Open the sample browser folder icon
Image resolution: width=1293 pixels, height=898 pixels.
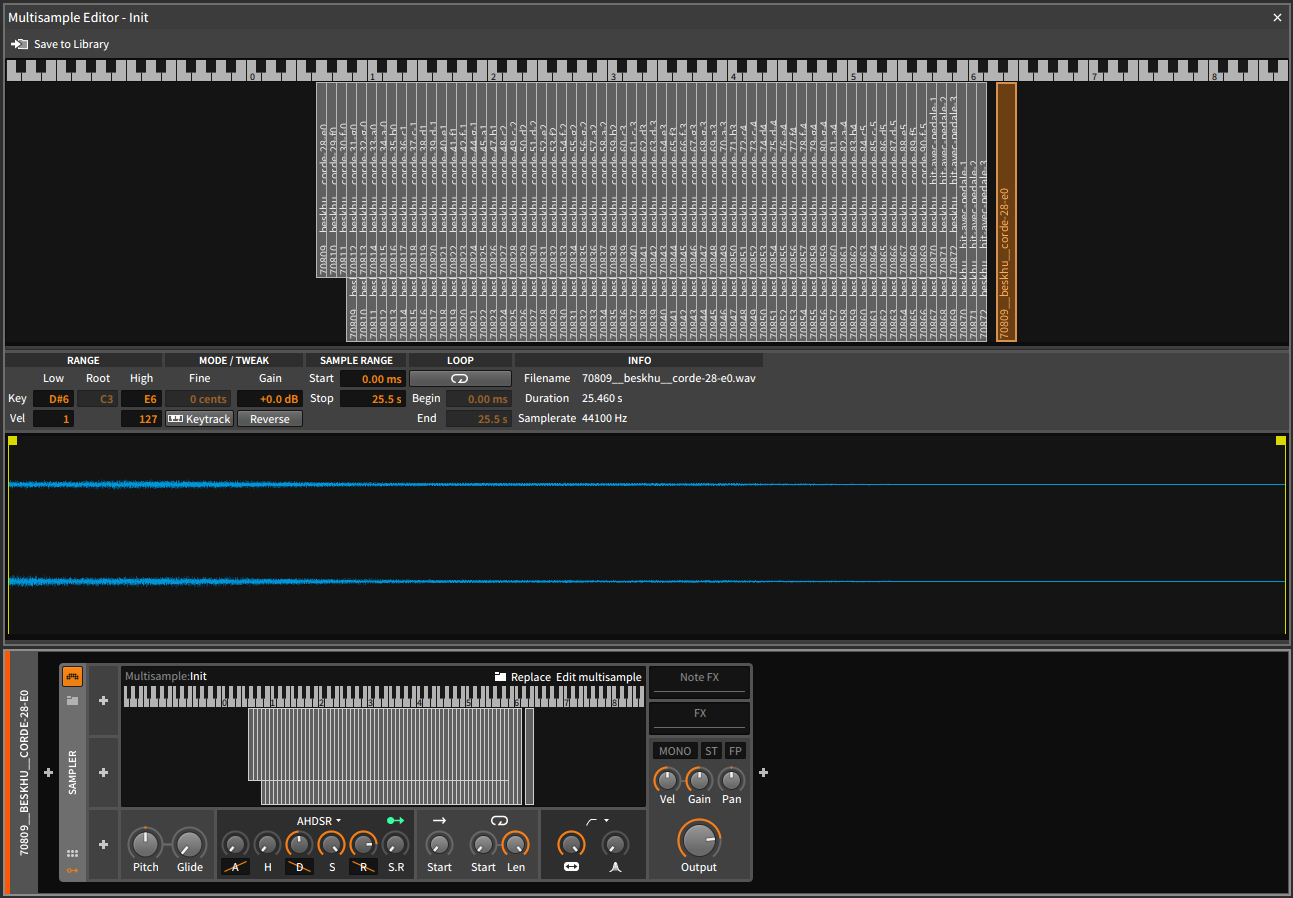(72, 699)
